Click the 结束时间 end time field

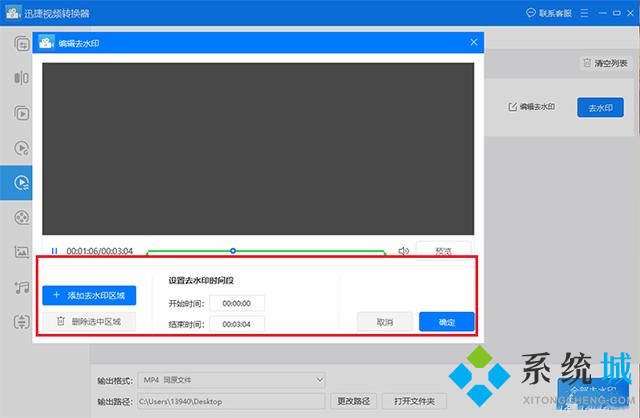[x=237, y=324]
